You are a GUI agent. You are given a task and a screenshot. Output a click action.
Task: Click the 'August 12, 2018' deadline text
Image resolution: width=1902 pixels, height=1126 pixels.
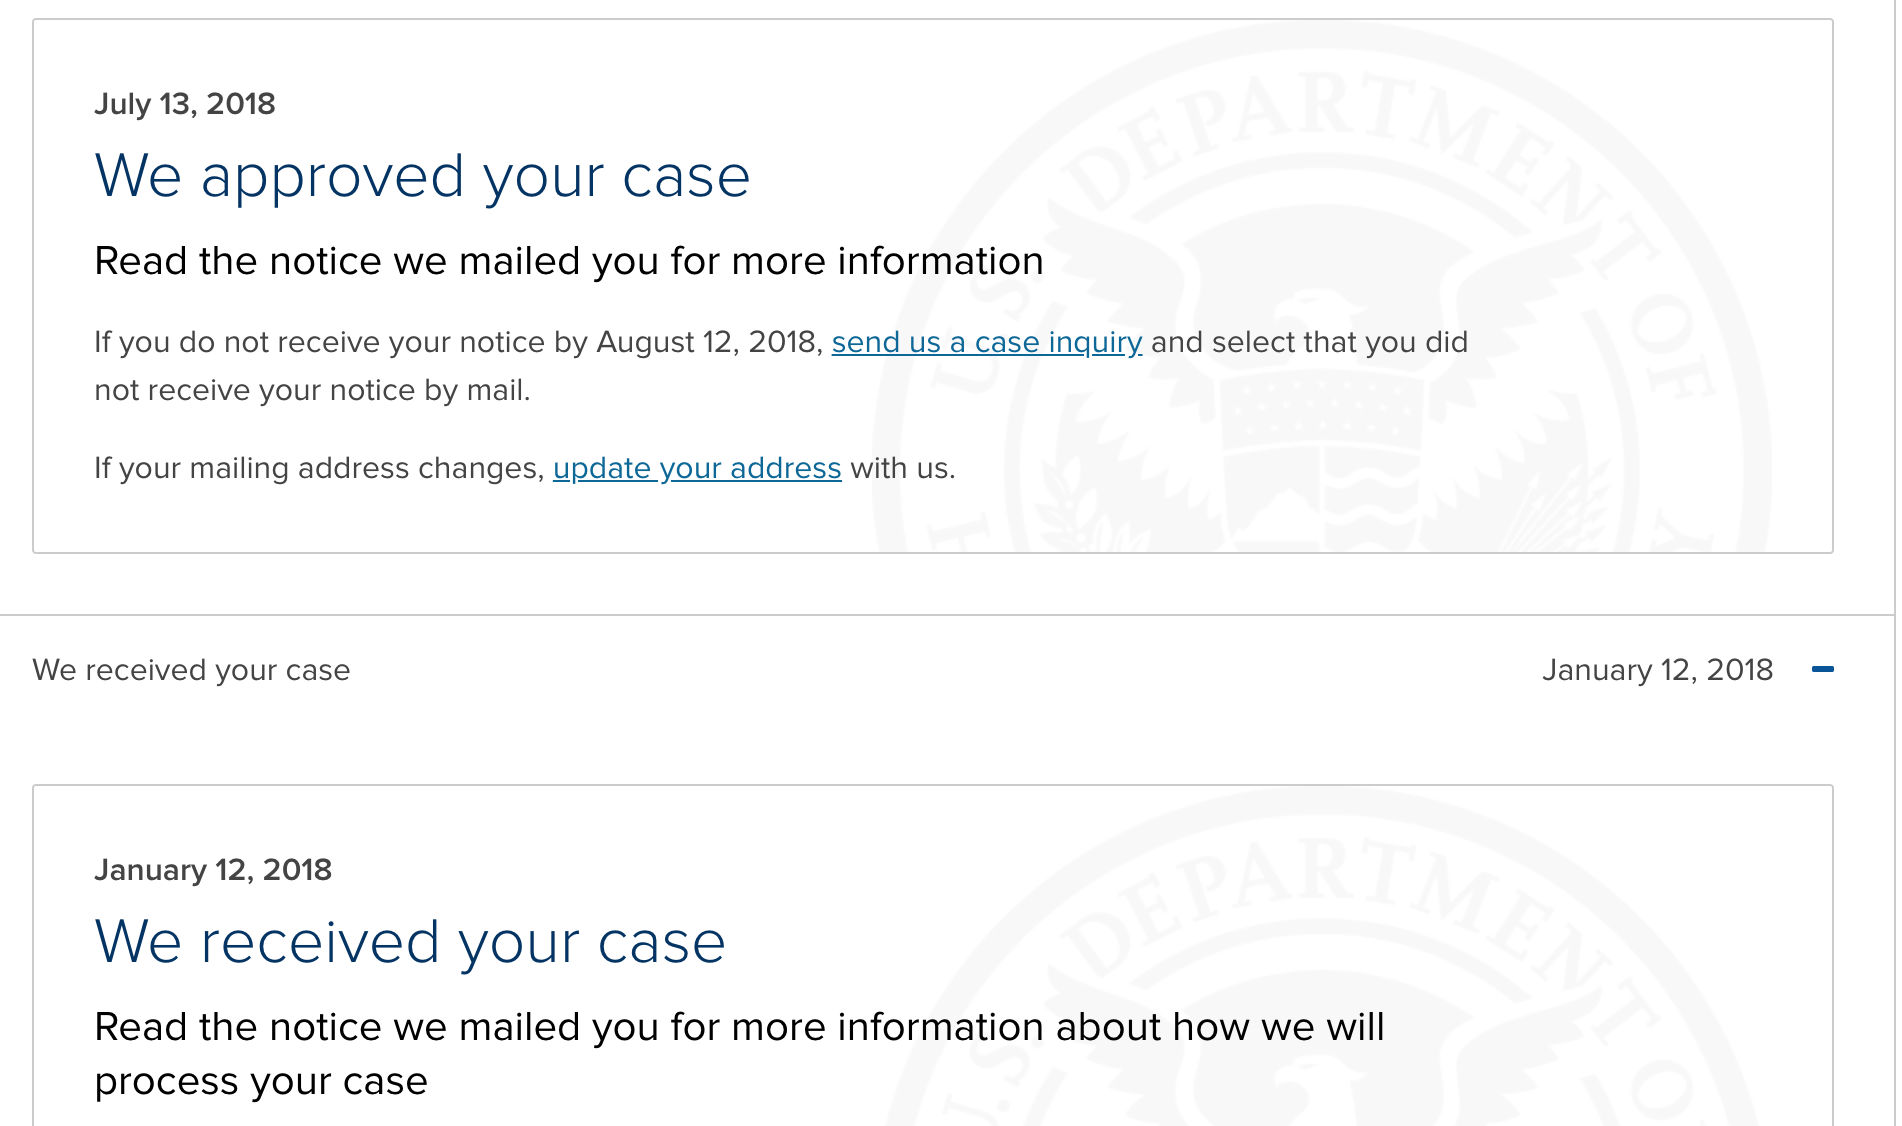point(710,342)
